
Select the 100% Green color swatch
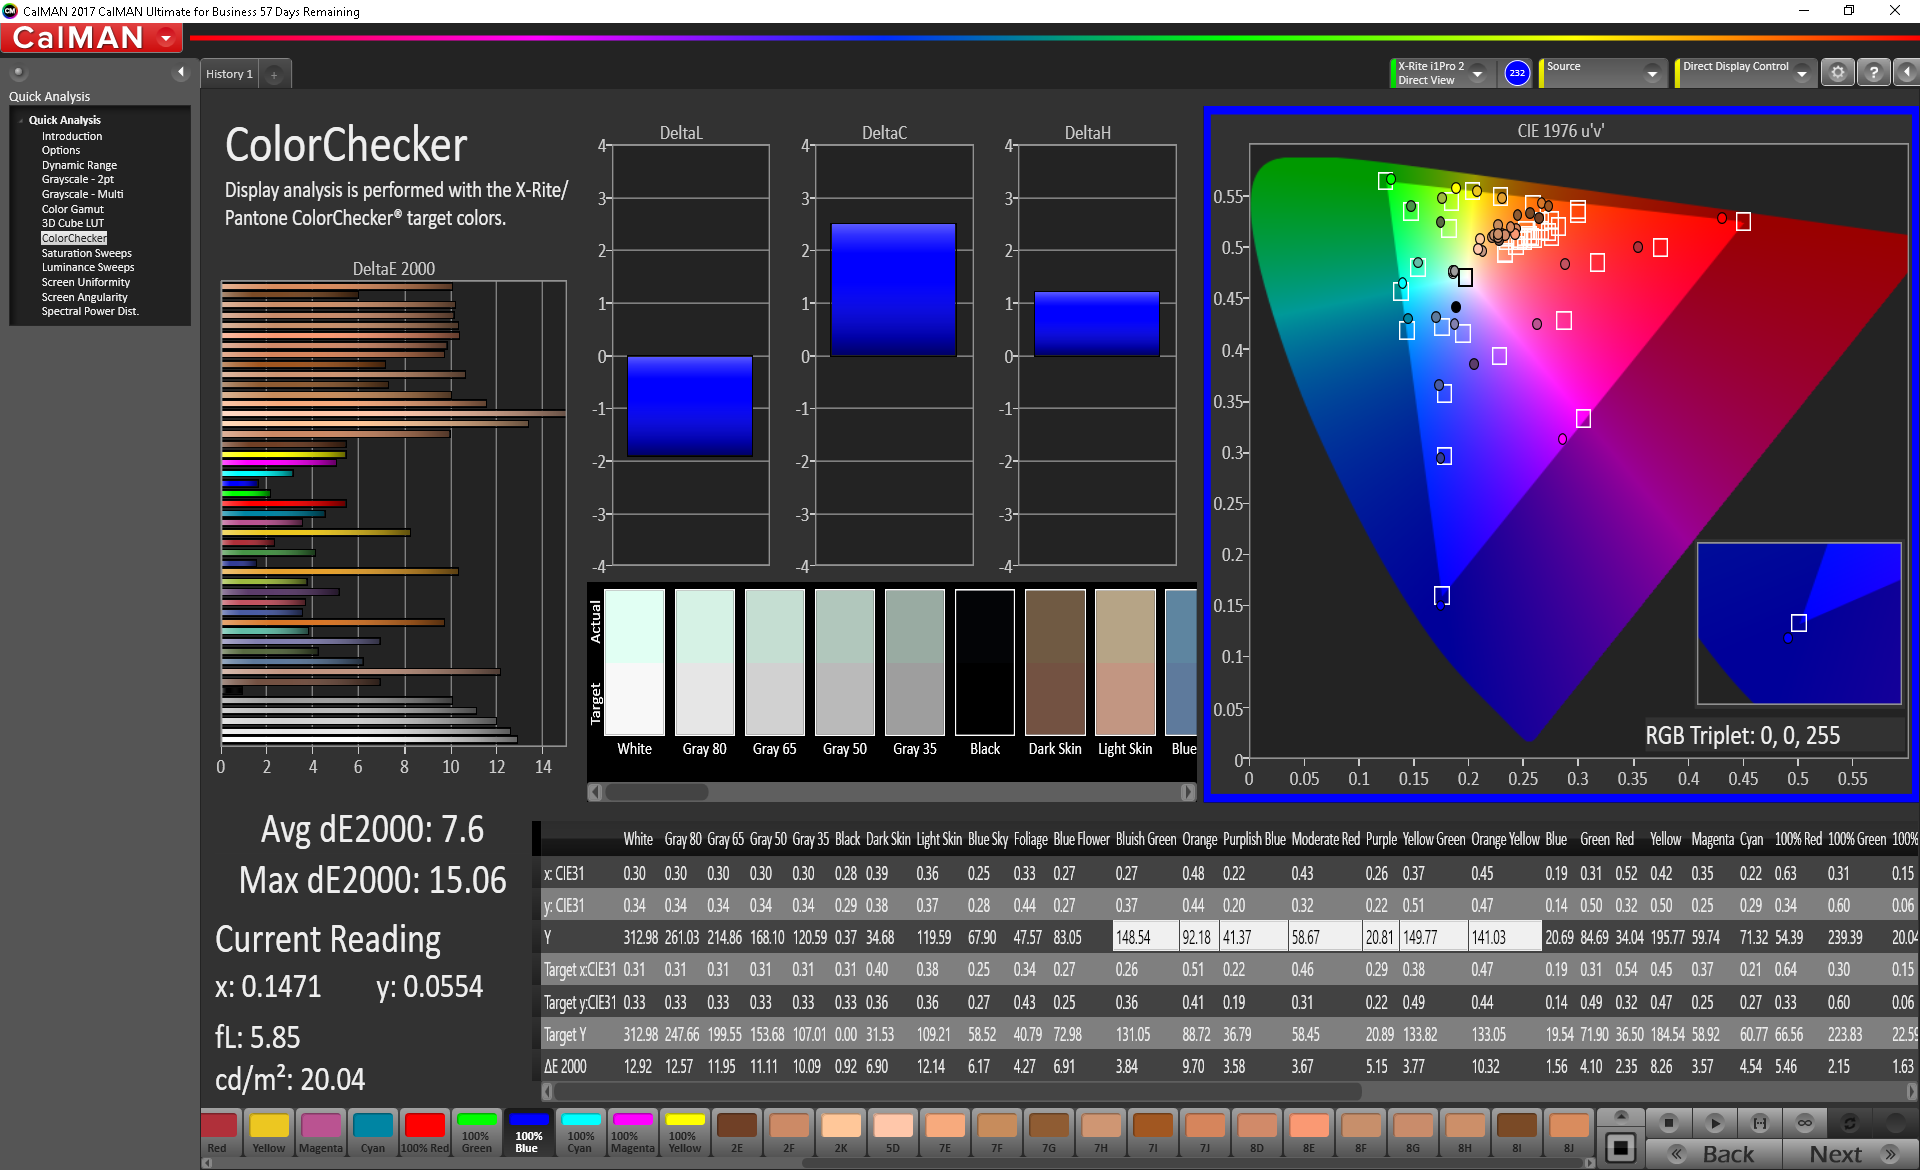point(477,1133)
